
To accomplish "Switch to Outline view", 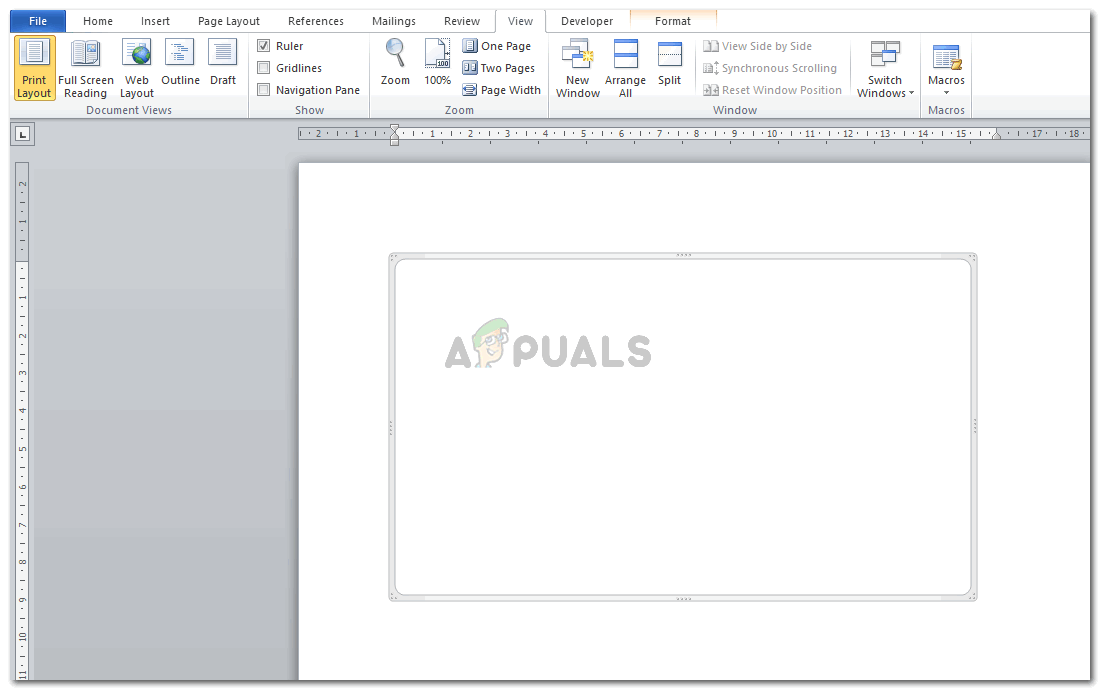I will pyautogui.click(x=180, y=63).
